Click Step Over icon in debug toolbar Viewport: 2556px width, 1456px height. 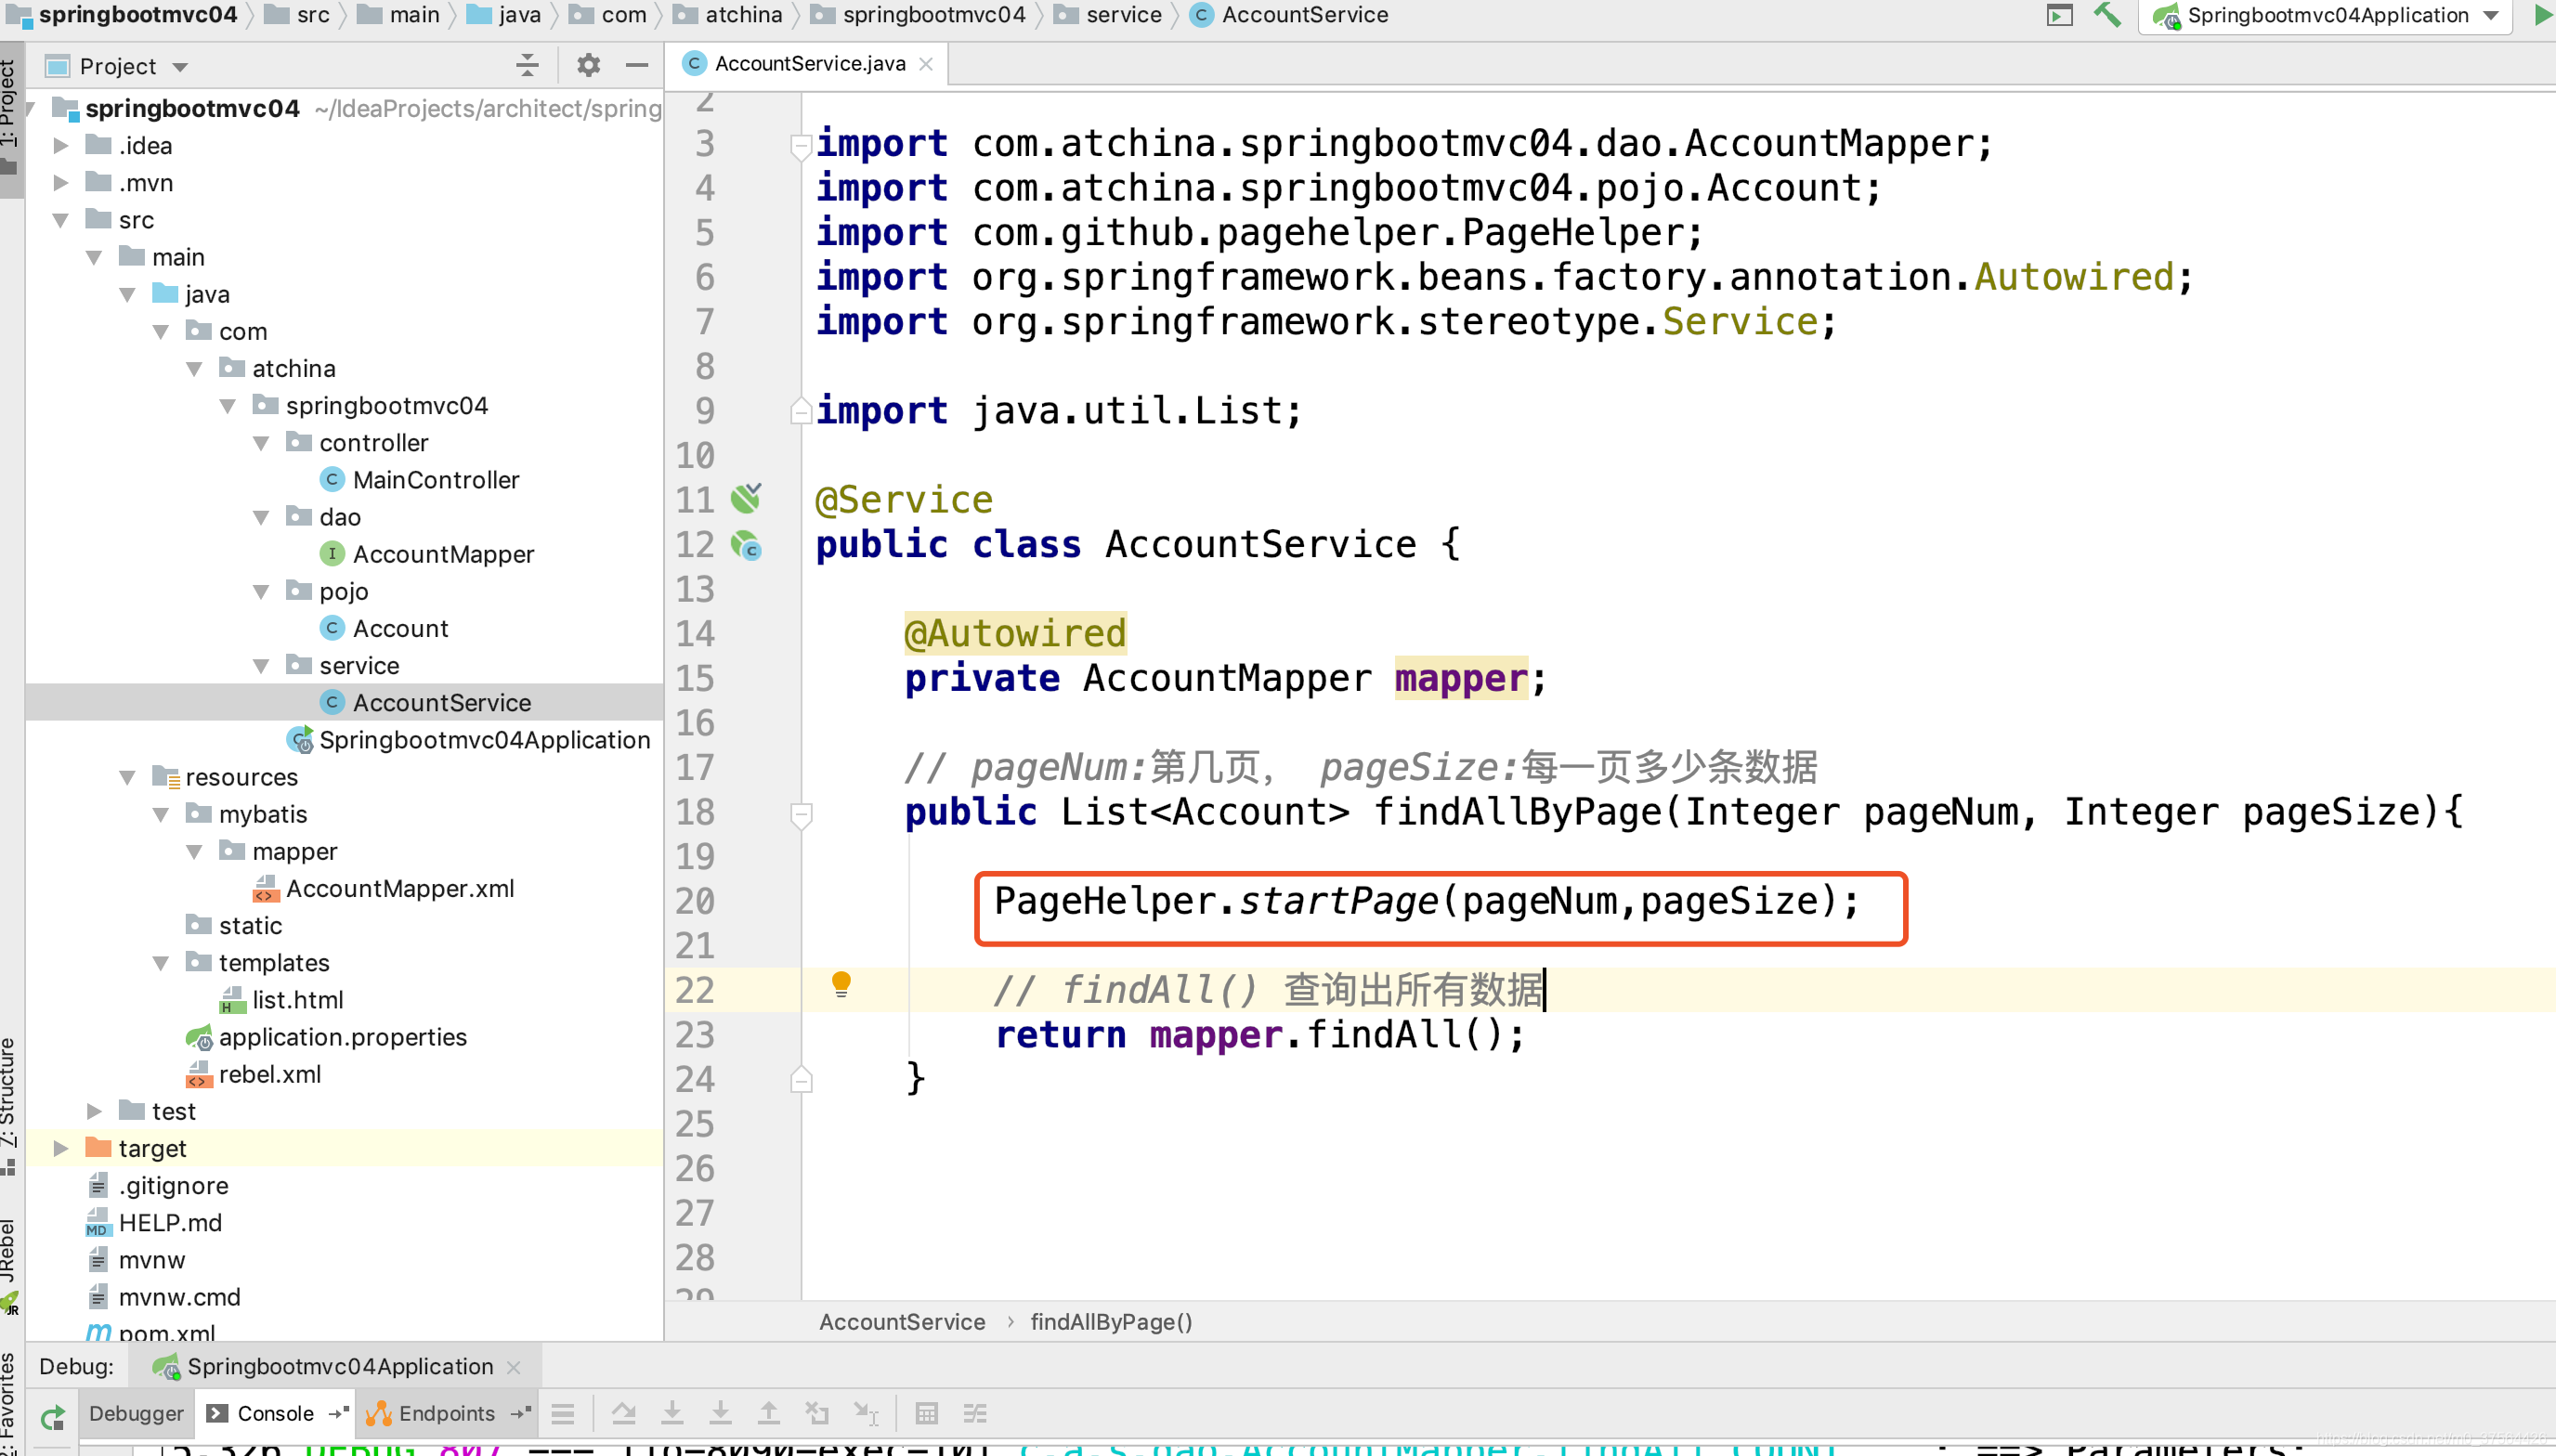click(x=624, y=1413)
